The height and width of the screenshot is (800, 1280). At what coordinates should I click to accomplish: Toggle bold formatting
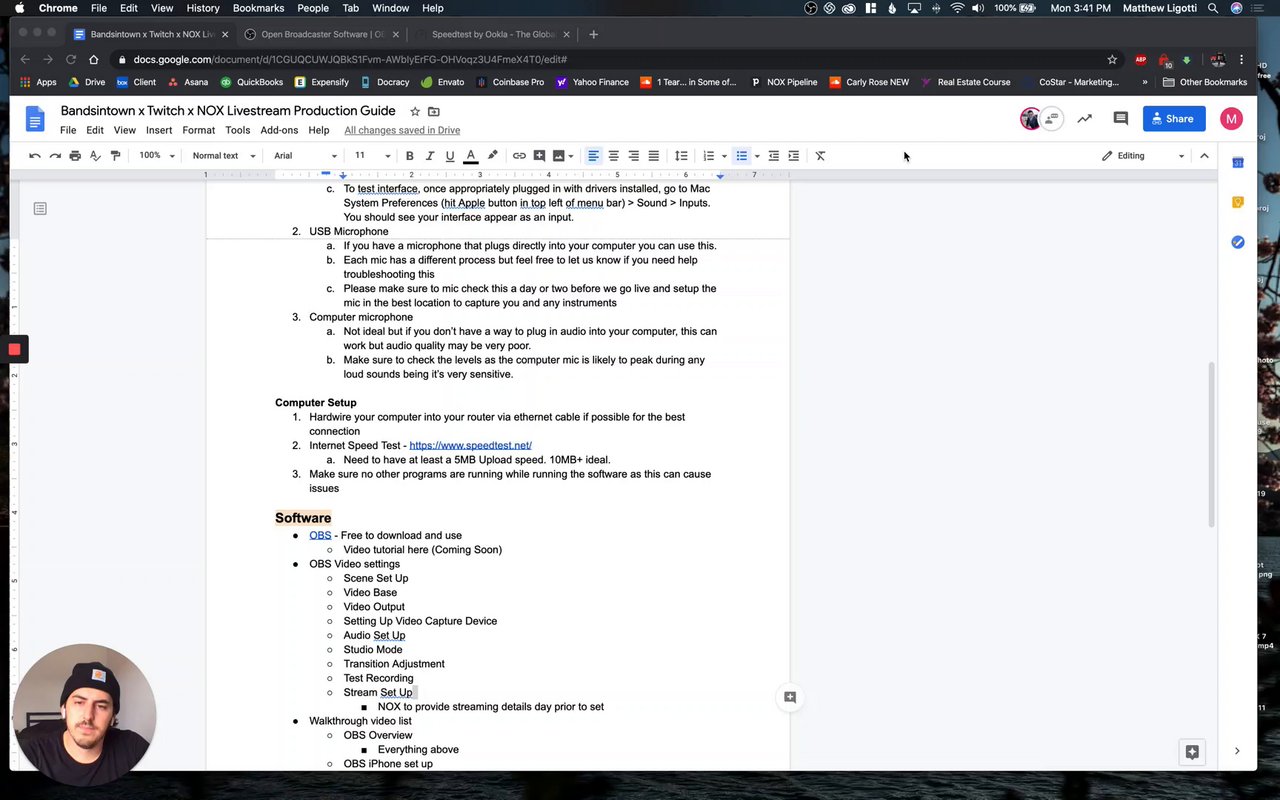pos(409,156)
